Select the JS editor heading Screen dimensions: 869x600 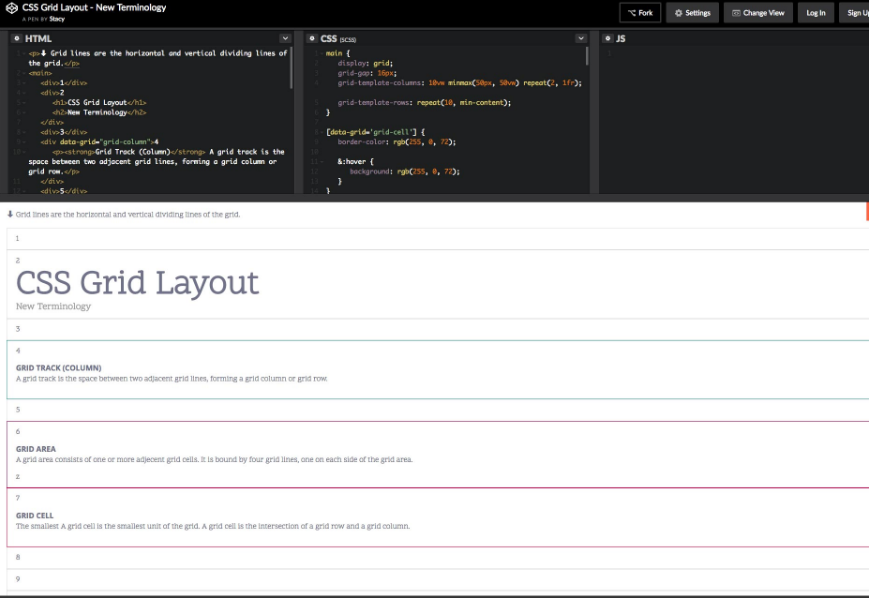click(621, 38)
